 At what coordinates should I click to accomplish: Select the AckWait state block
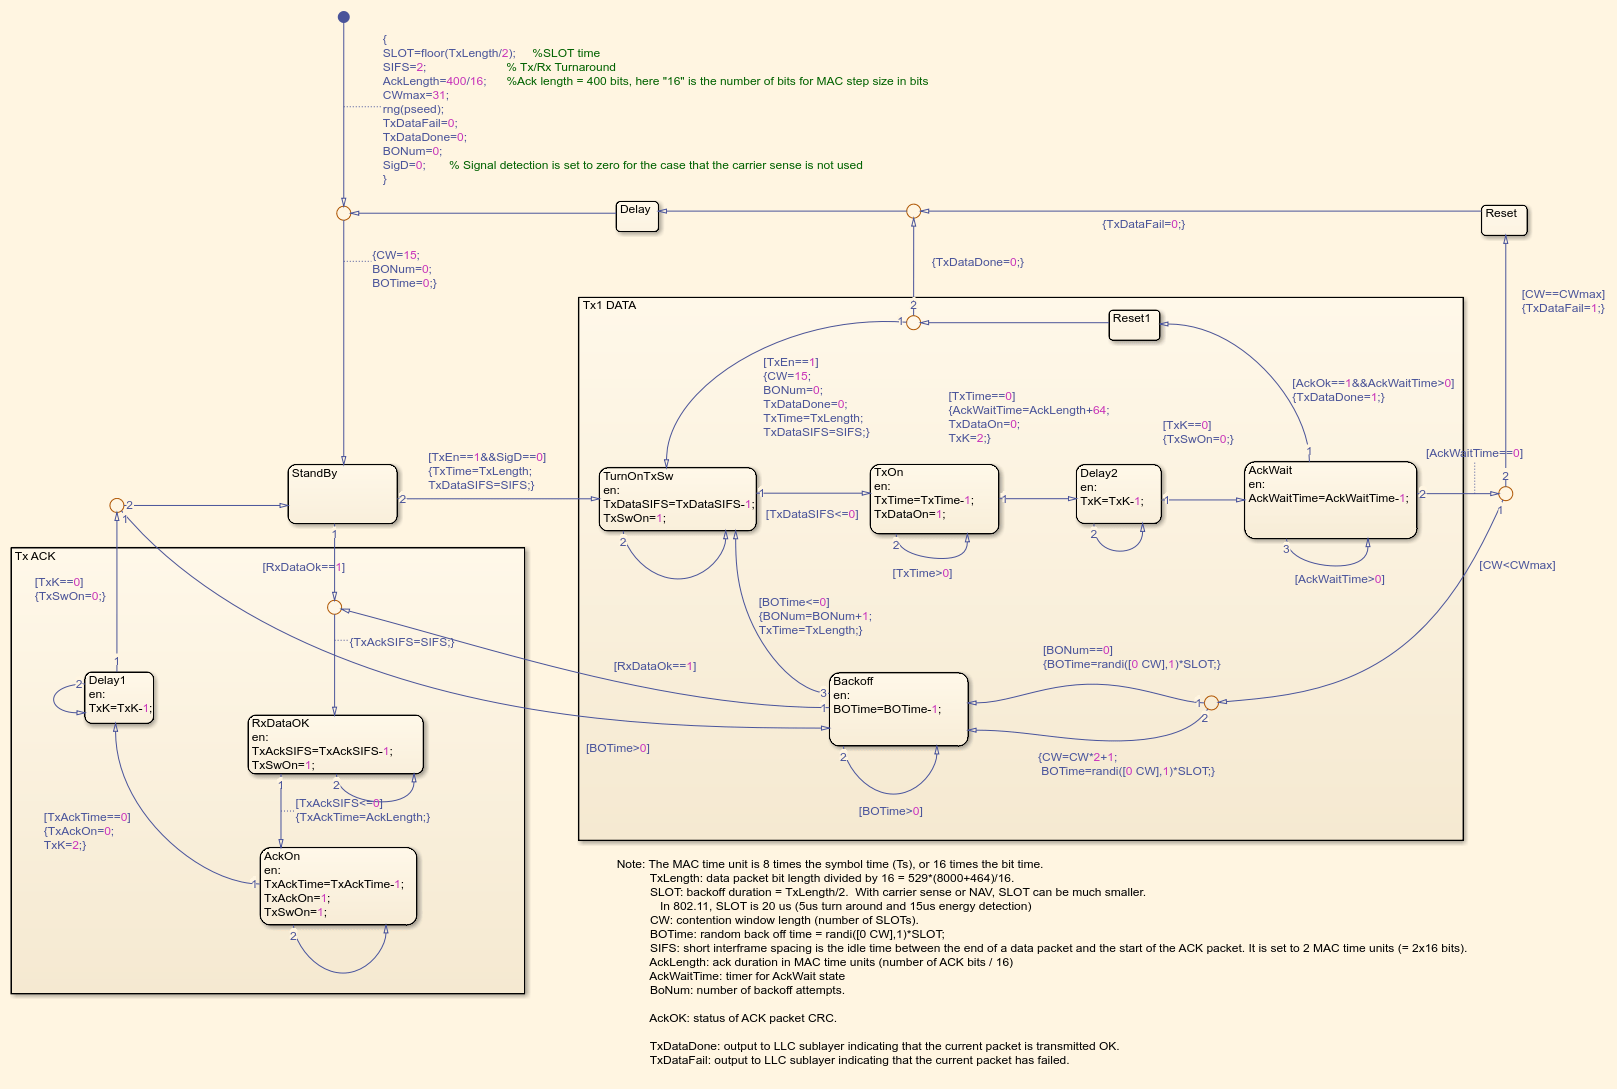click(x=1330, y=500)
